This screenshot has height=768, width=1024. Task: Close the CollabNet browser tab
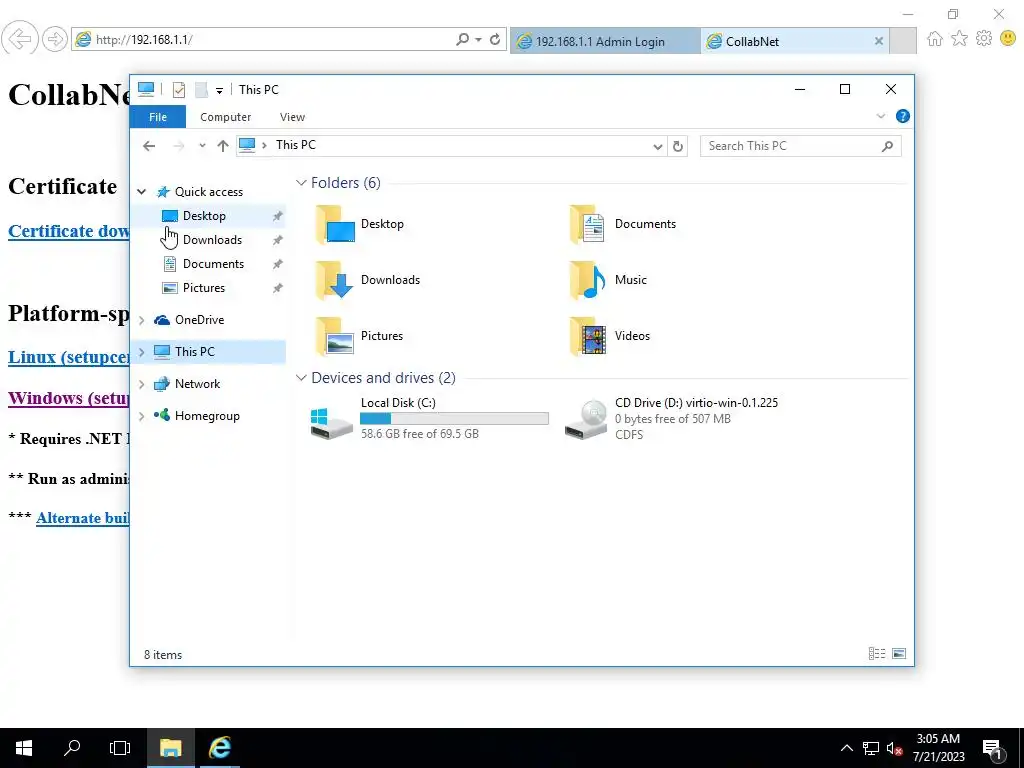tap(879, 41)
